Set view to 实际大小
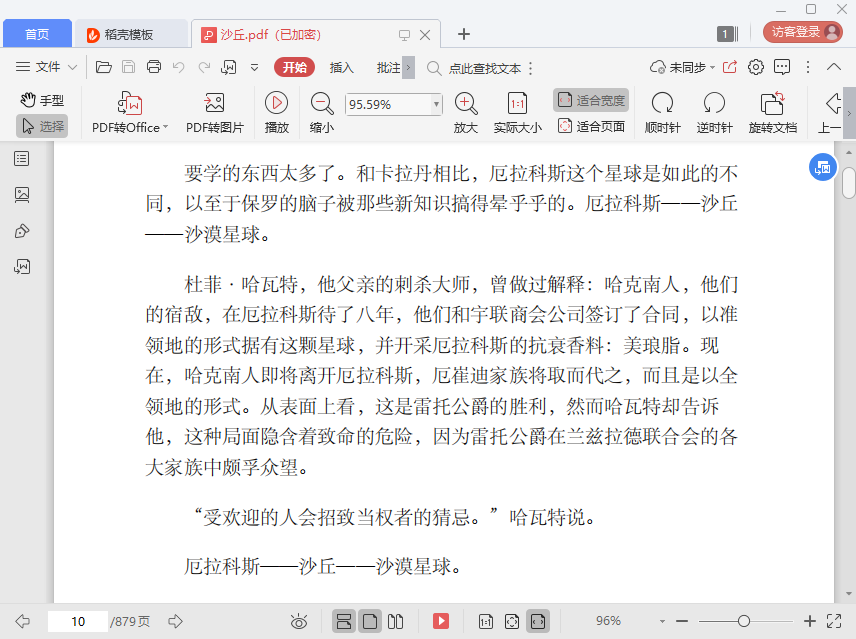Screen dimensions: 856x639 click(x=518, y=112)
